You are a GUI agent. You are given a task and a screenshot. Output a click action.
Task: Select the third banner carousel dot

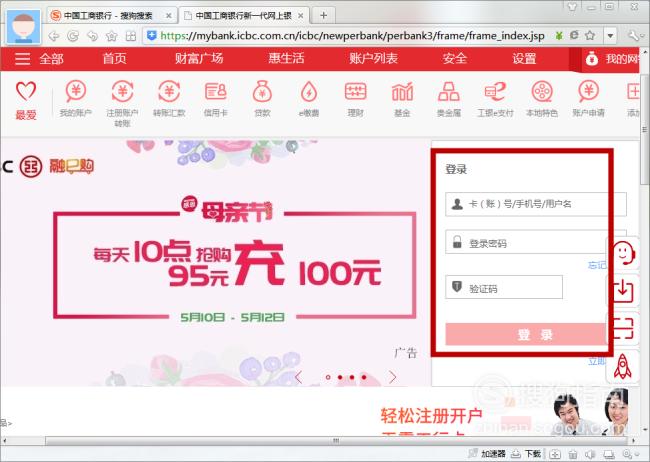[x=352, y=377]
